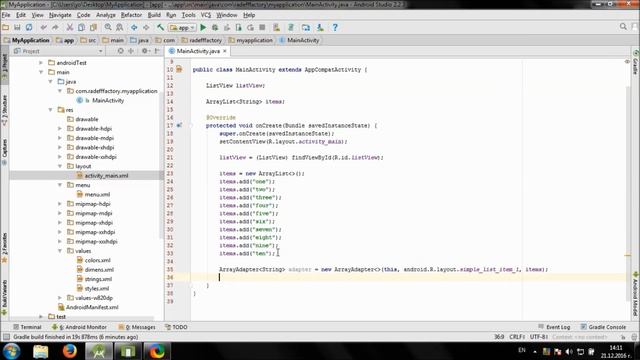Expand the androidTest folder
640x360 pixels.
[x=41, y=63]
